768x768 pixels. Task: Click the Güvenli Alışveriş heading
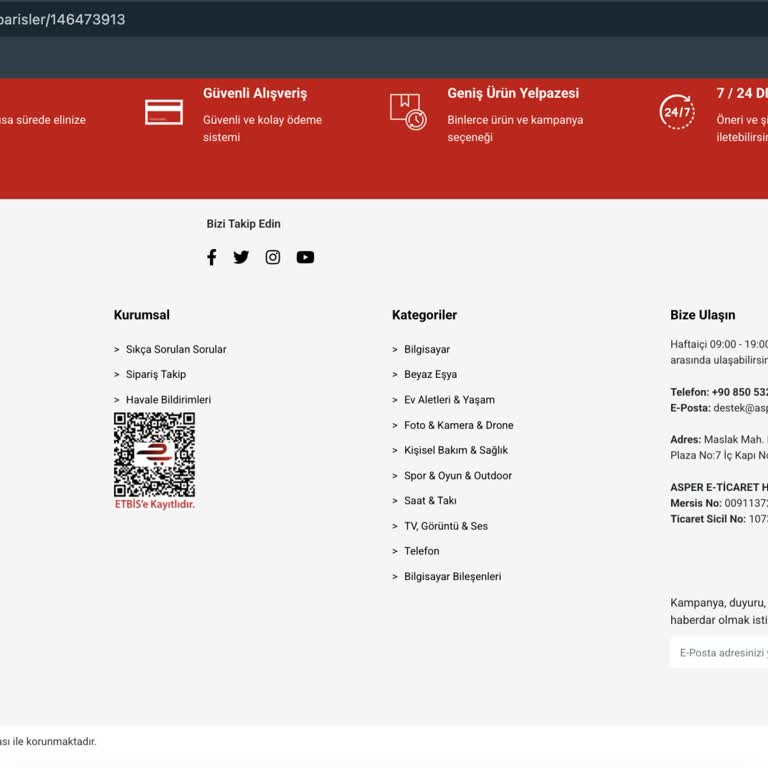click(x=255, y=94)
